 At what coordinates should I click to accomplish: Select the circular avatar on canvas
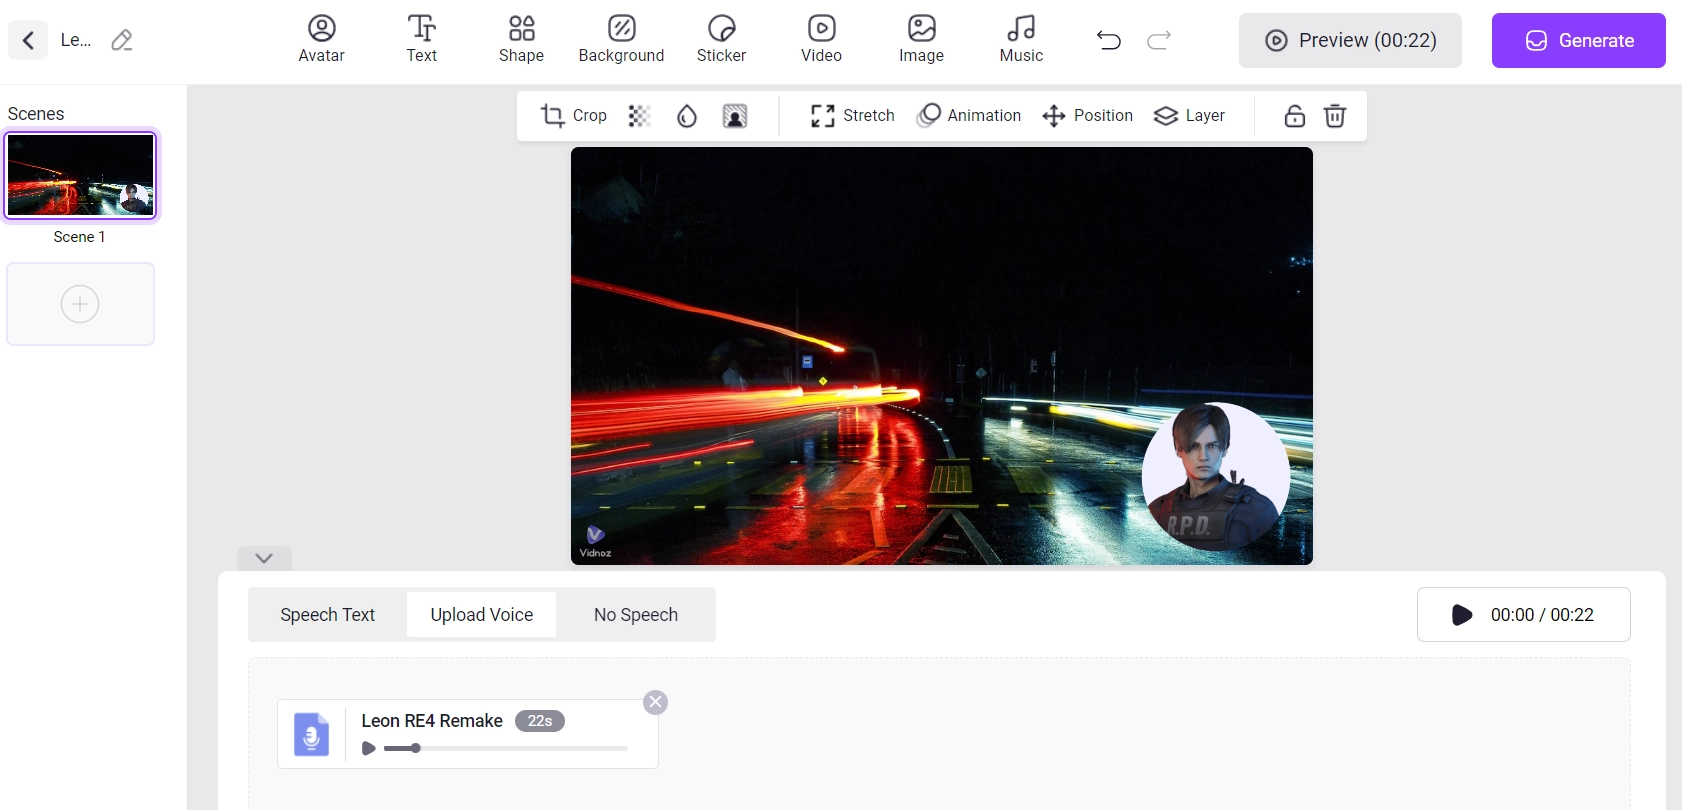[x=1216, y=477]
